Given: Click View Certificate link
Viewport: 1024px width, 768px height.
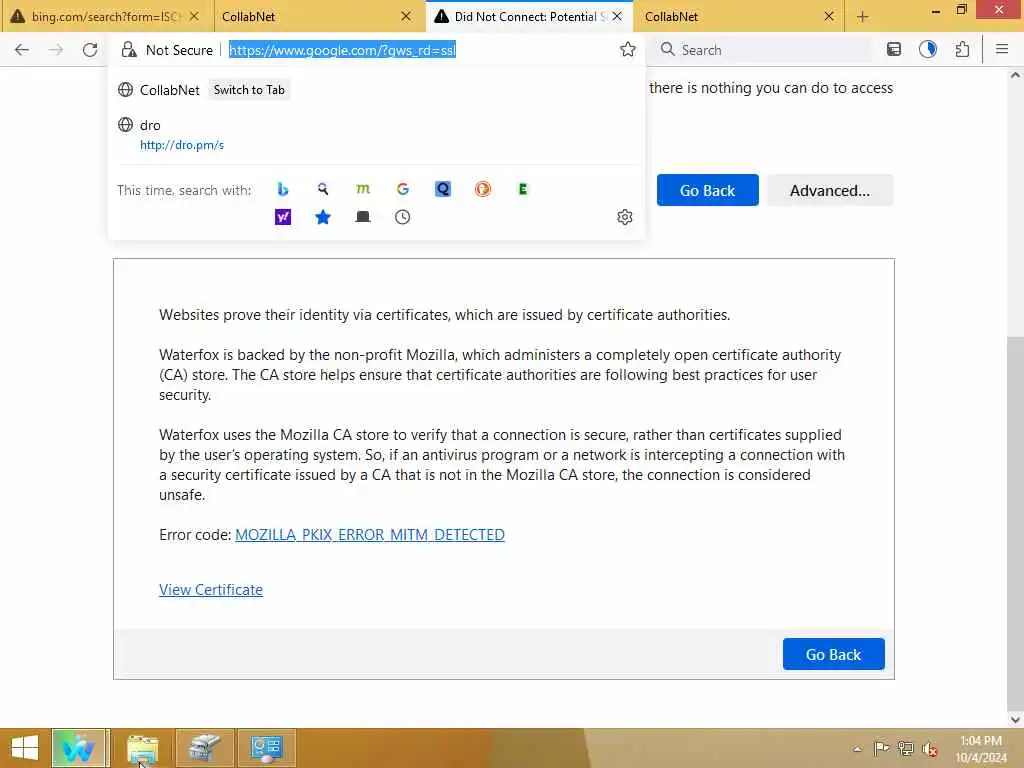Looking at the screenshot, I should point(211,590).
